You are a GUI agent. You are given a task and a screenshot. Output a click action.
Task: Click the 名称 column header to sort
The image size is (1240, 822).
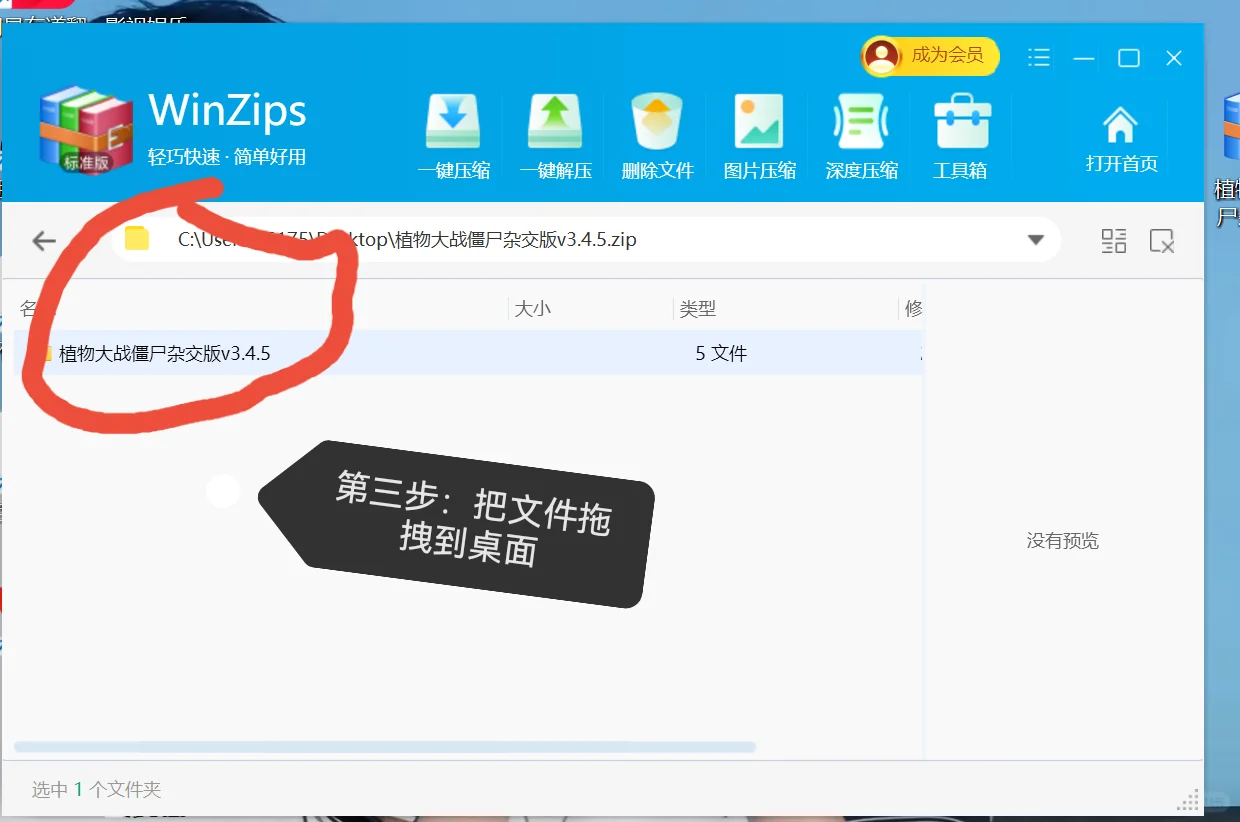tap(33, 308)
